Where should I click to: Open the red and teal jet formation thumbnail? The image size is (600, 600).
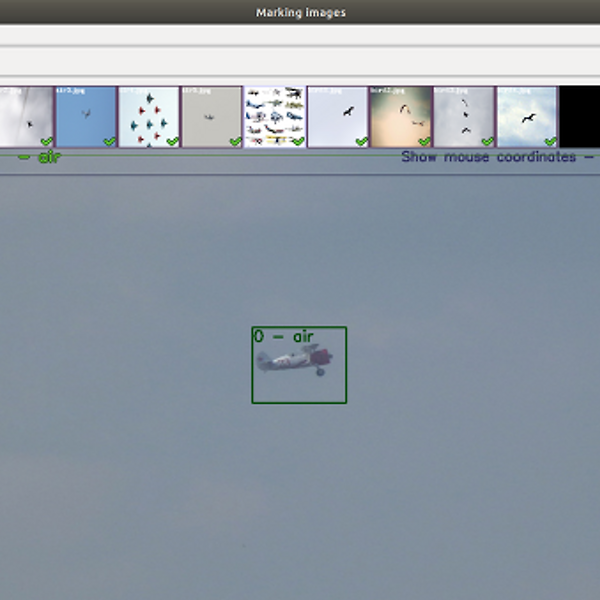(149, 117)
